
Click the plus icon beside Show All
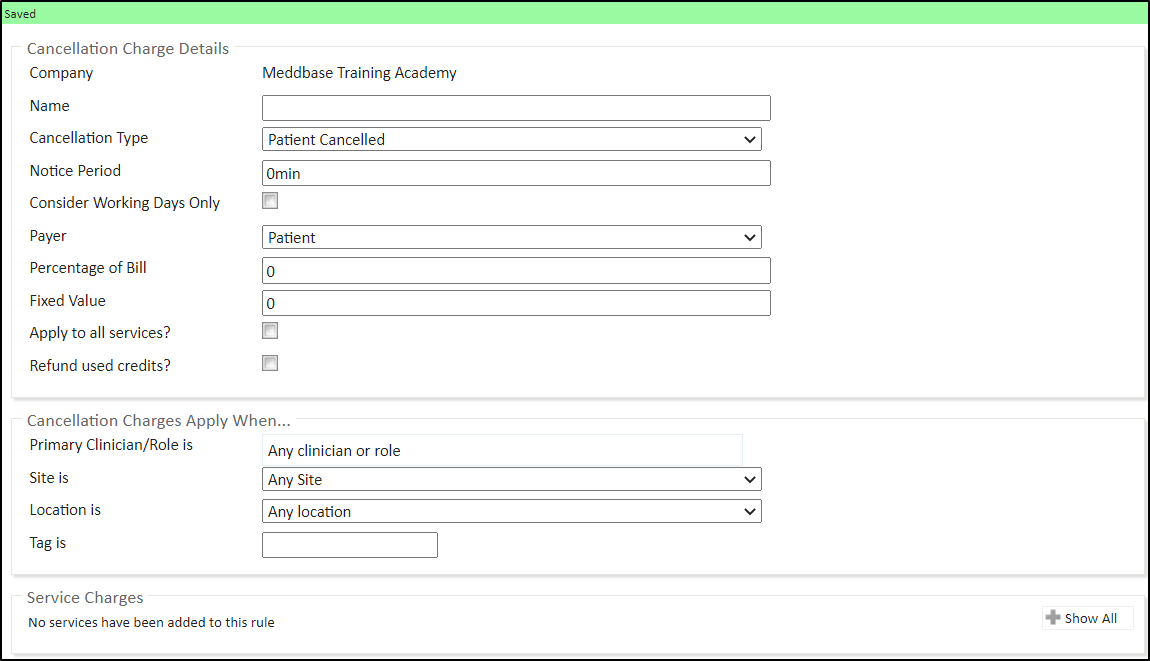(x=1052, y=618)
